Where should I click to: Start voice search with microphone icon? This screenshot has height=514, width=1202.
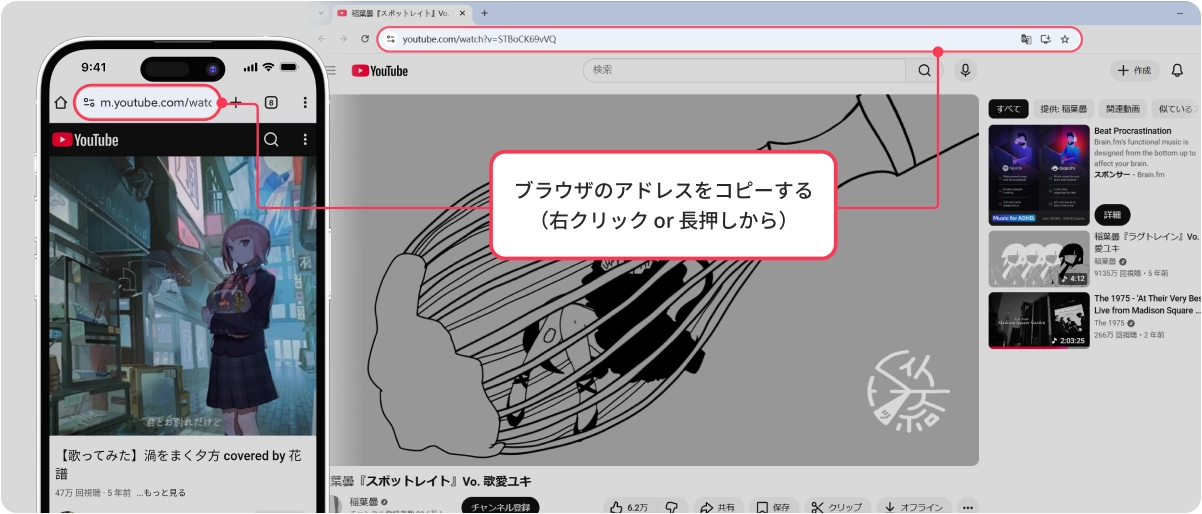click(965, 70)
